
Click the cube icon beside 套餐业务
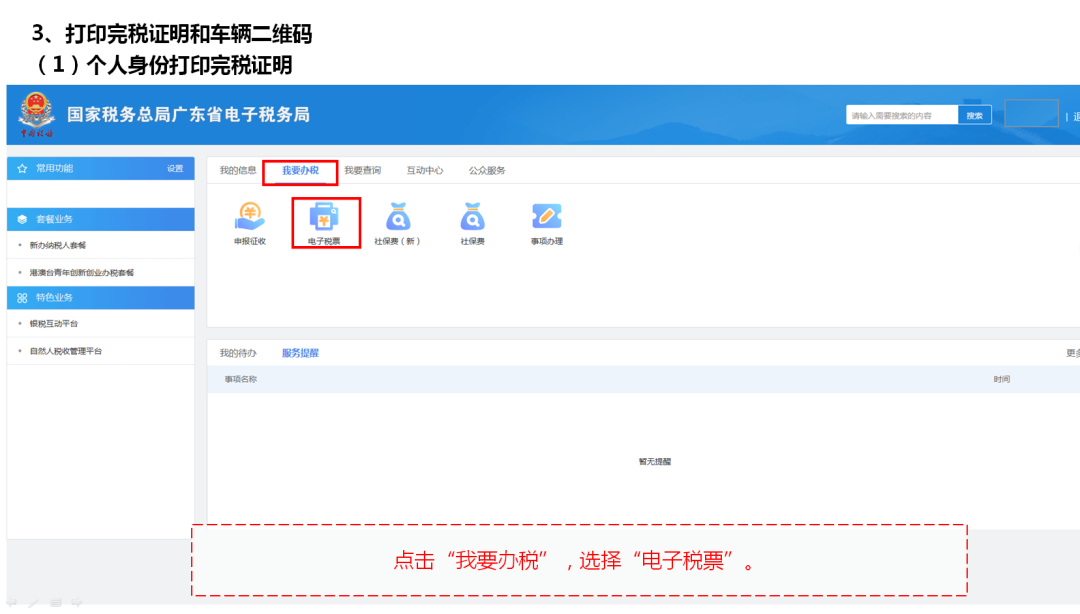(x=22, y=219)
